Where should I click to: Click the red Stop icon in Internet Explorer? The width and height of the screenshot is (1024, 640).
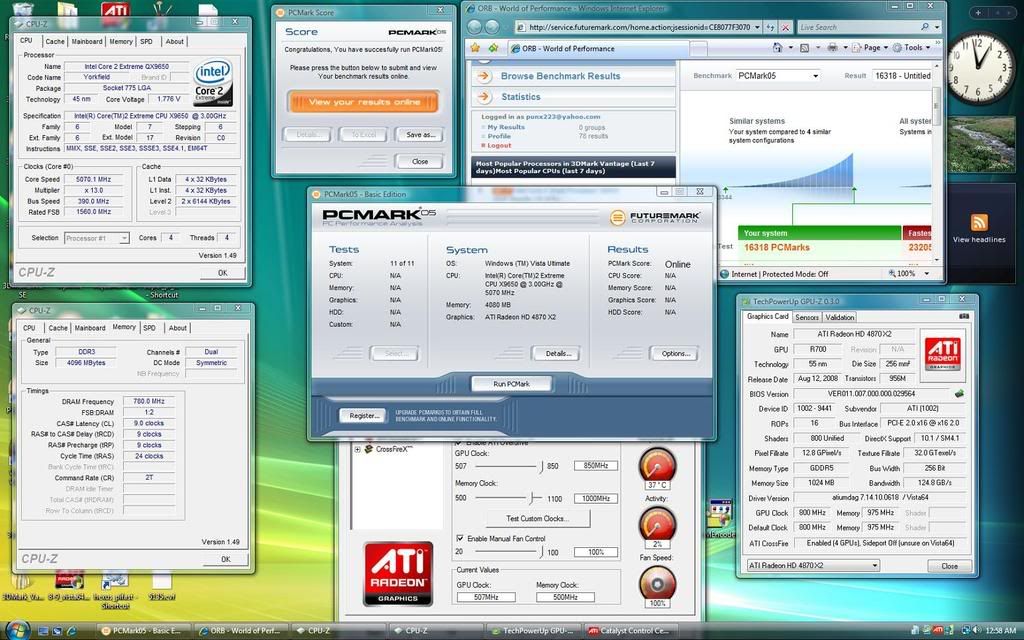click(x=786, y=27)
